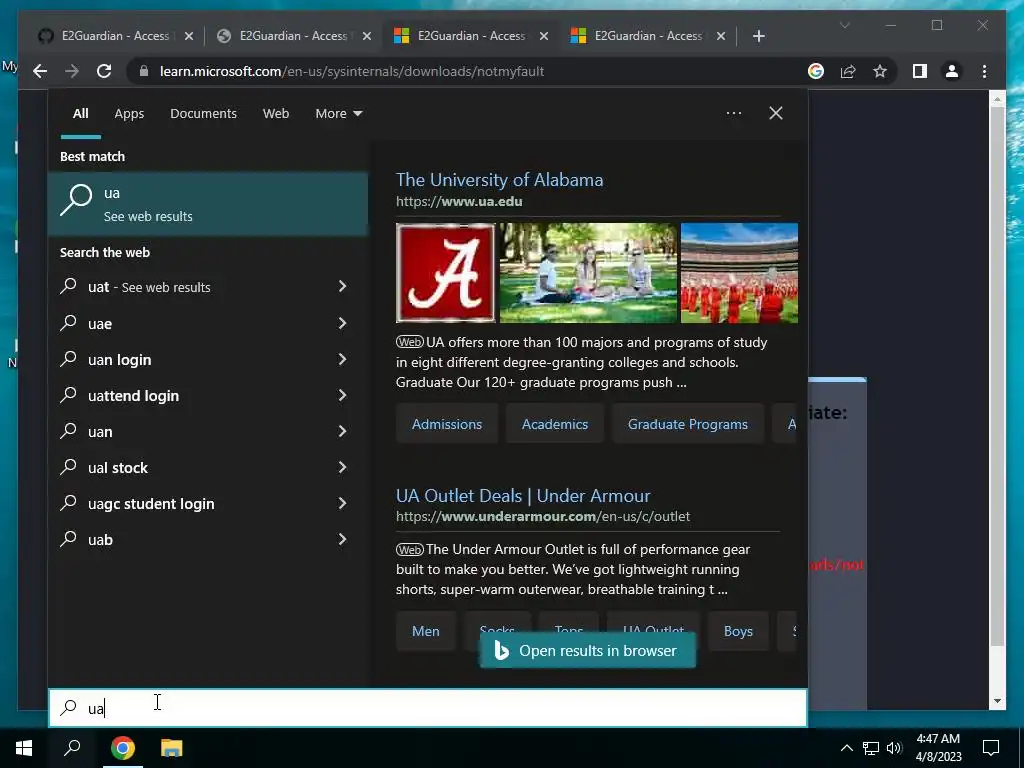Screen dimensions: 1024x768
Task: Click the Chrome back arrow button
Action: coord(40,71)
